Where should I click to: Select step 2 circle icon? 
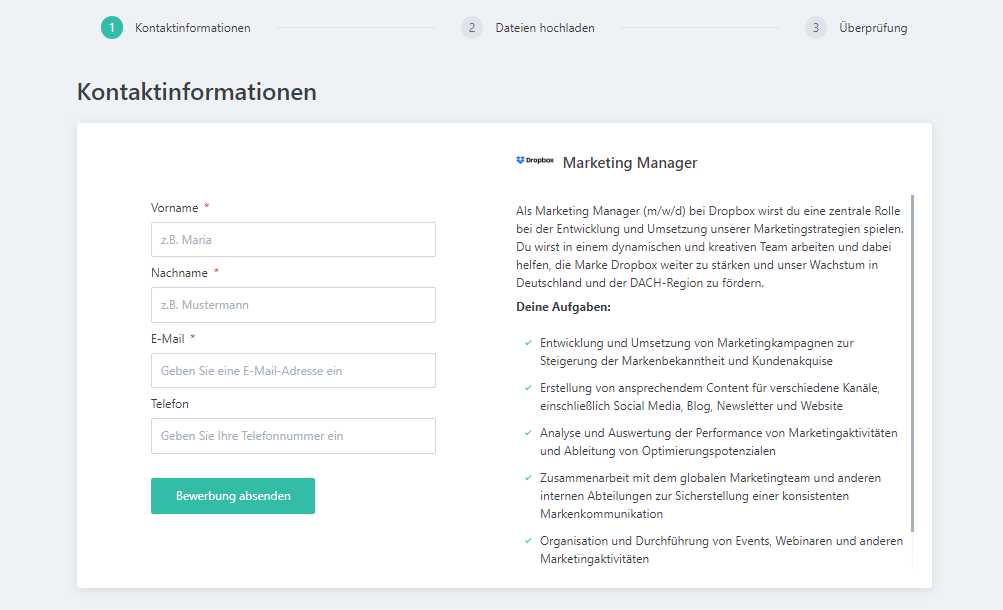click(472, 27)
